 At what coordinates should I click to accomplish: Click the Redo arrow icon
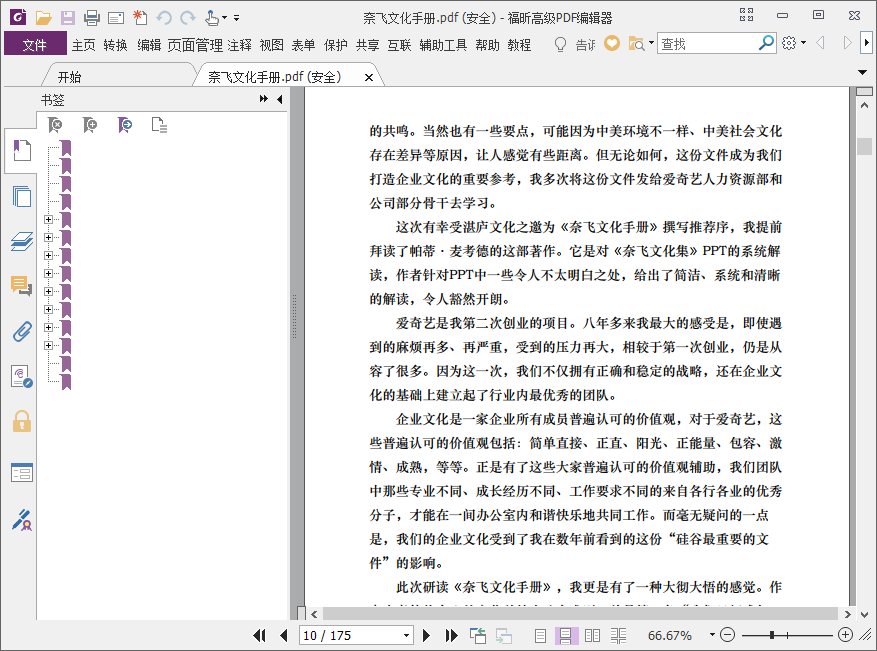[x=188, y=18]
